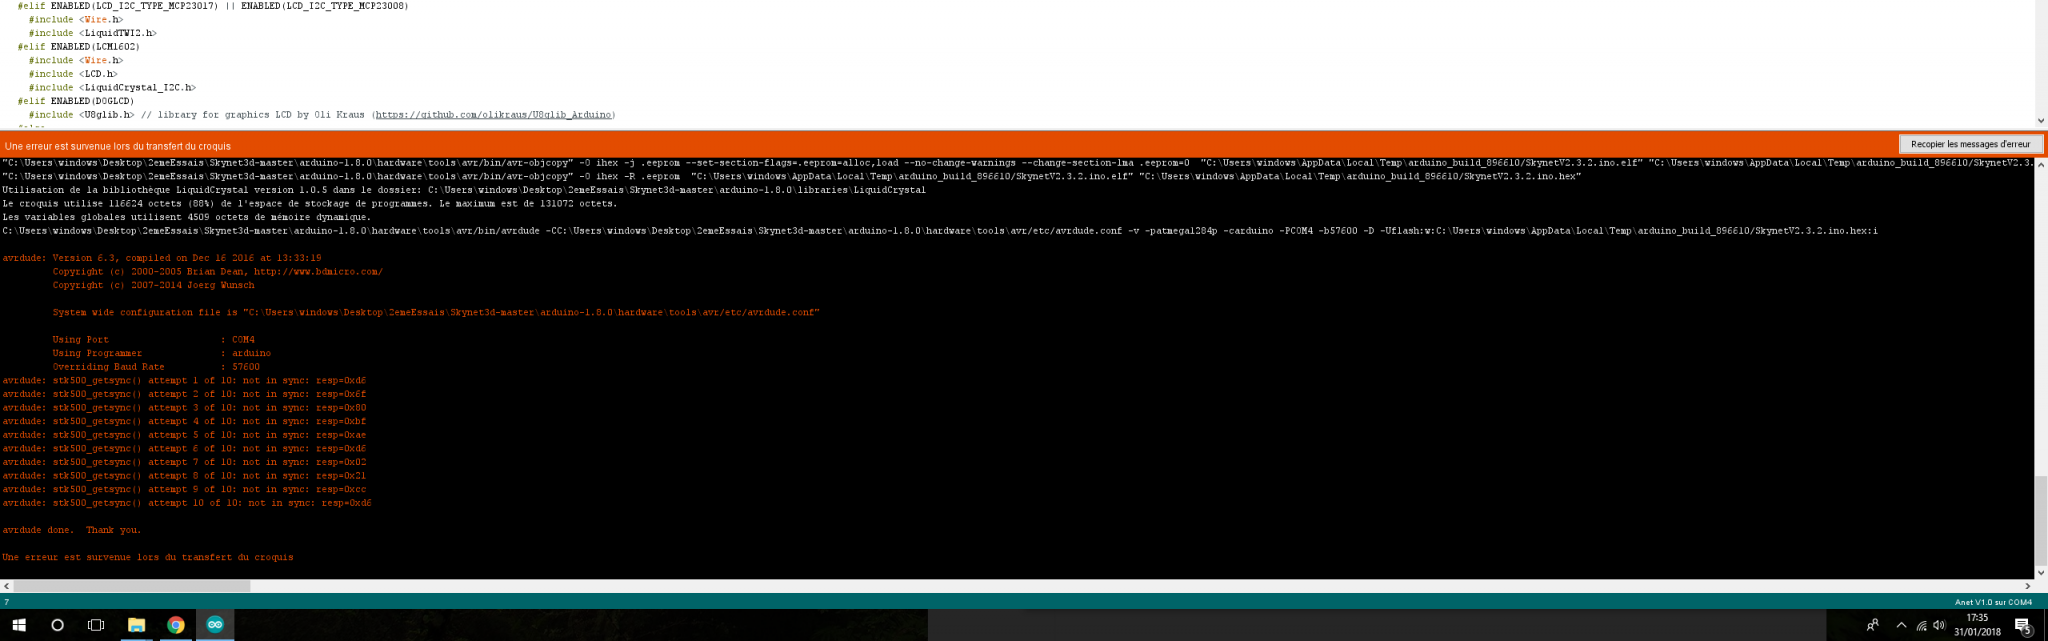Click the stk500_getsync attempt 10 of 10 line

click(x=187, y=503)
